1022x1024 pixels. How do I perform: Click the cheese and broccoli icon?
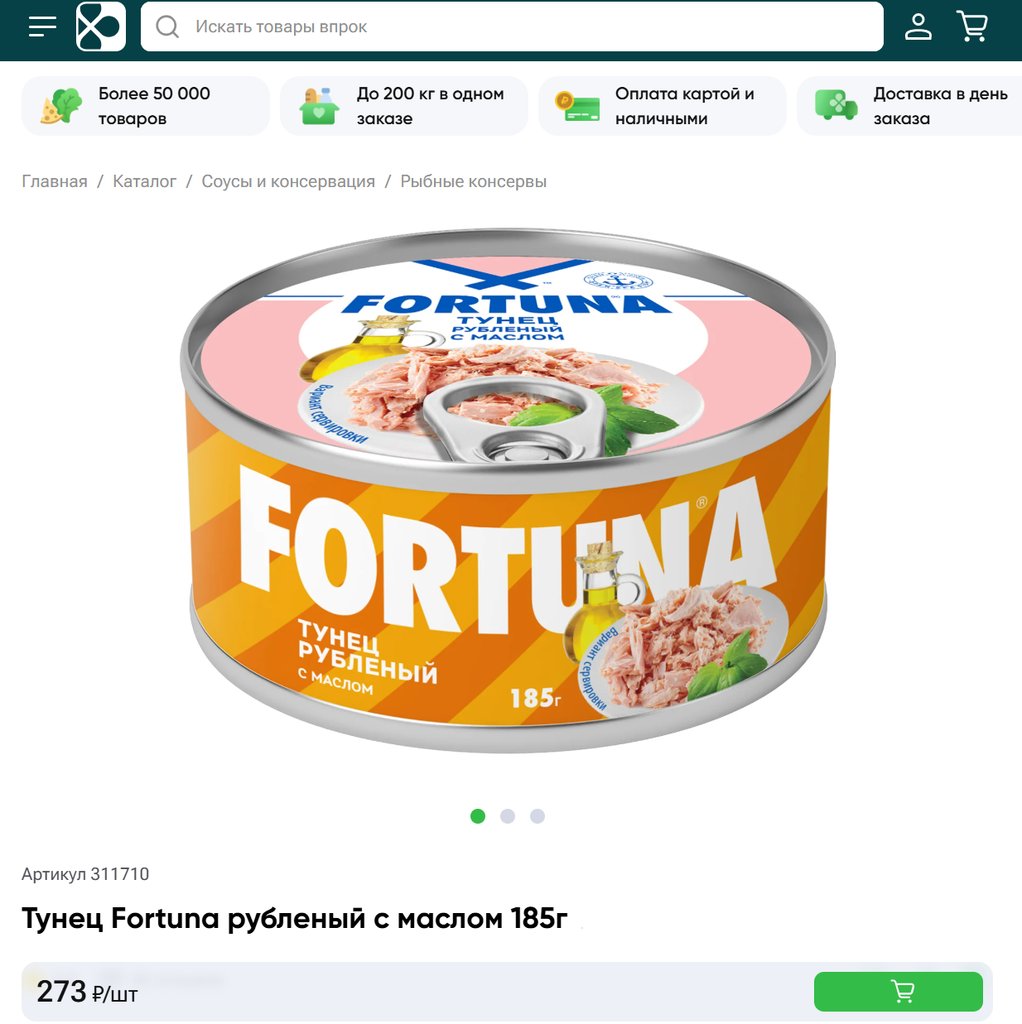(x=61, y=106)
